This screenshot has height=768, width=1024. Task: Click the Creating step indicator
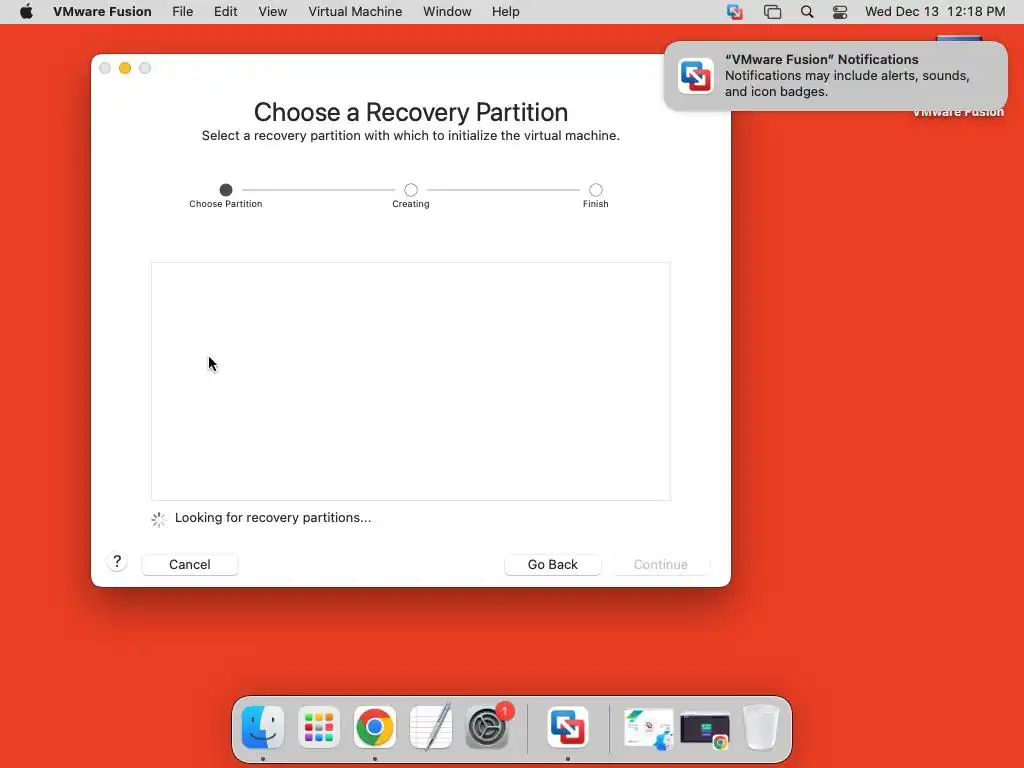click(411, 190)
